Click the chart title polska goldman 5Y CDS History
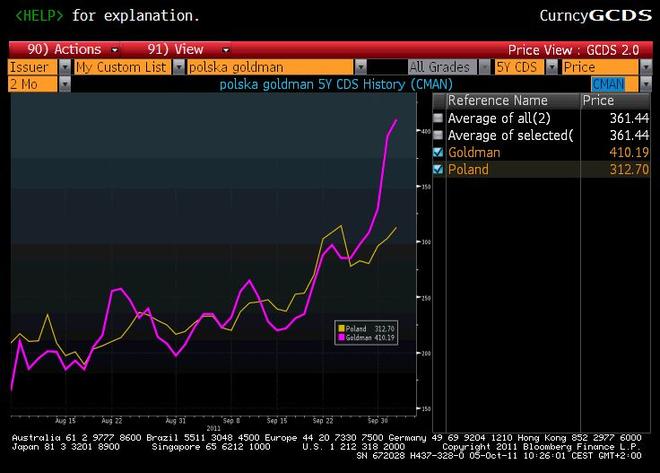This screenshot has height=473, width=660. (336, 84)
